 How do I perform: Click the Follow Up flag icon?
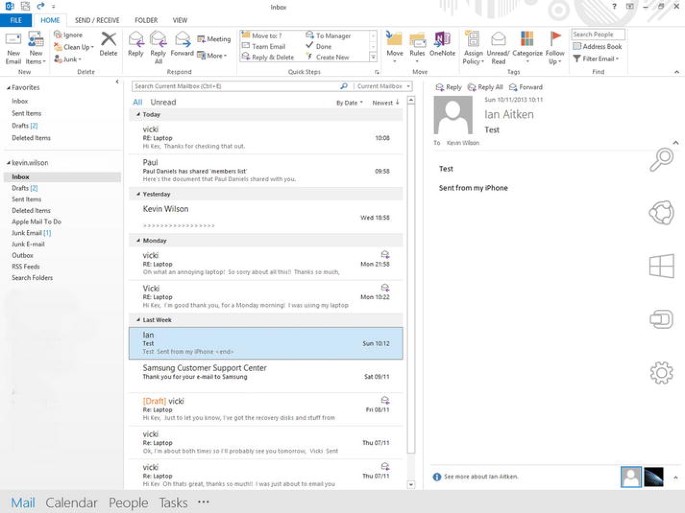point(555,38)
